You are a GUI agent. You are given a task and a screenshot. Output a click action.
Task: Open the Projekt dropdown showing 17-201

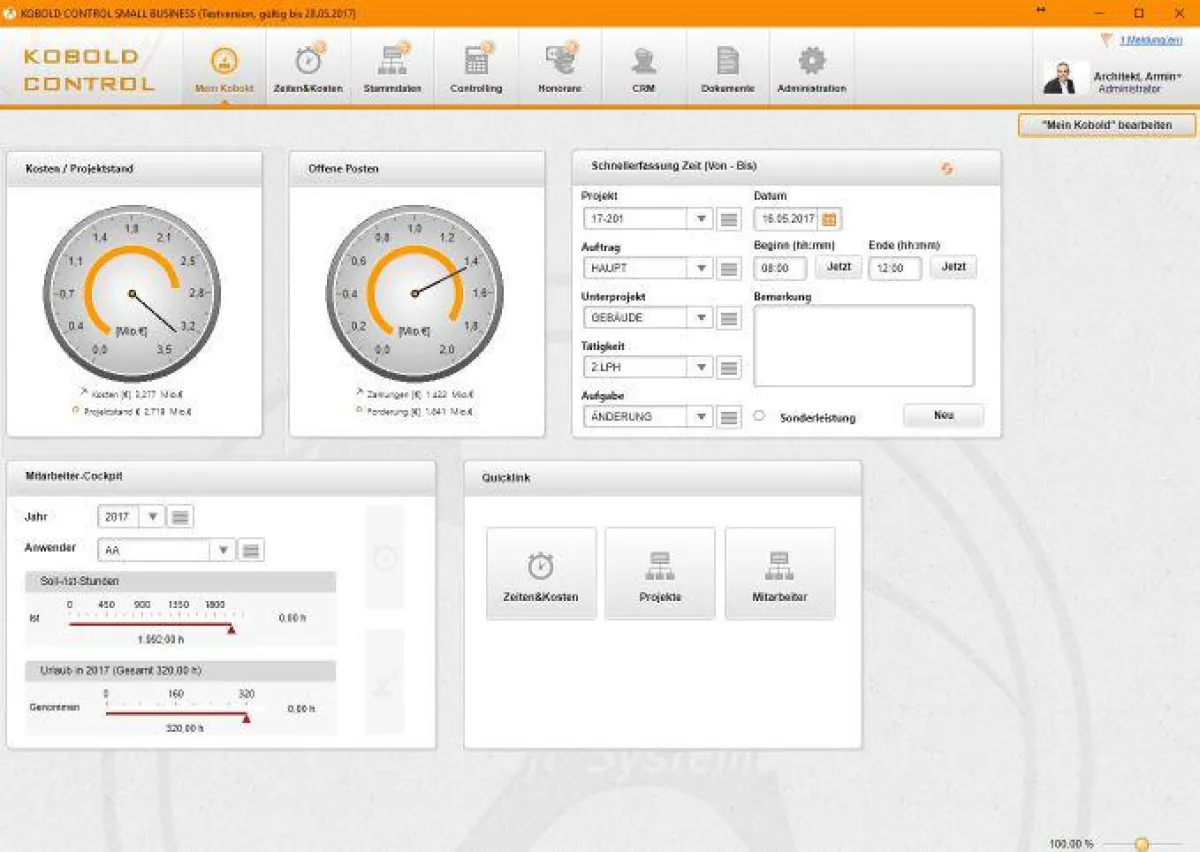(701, 218)
